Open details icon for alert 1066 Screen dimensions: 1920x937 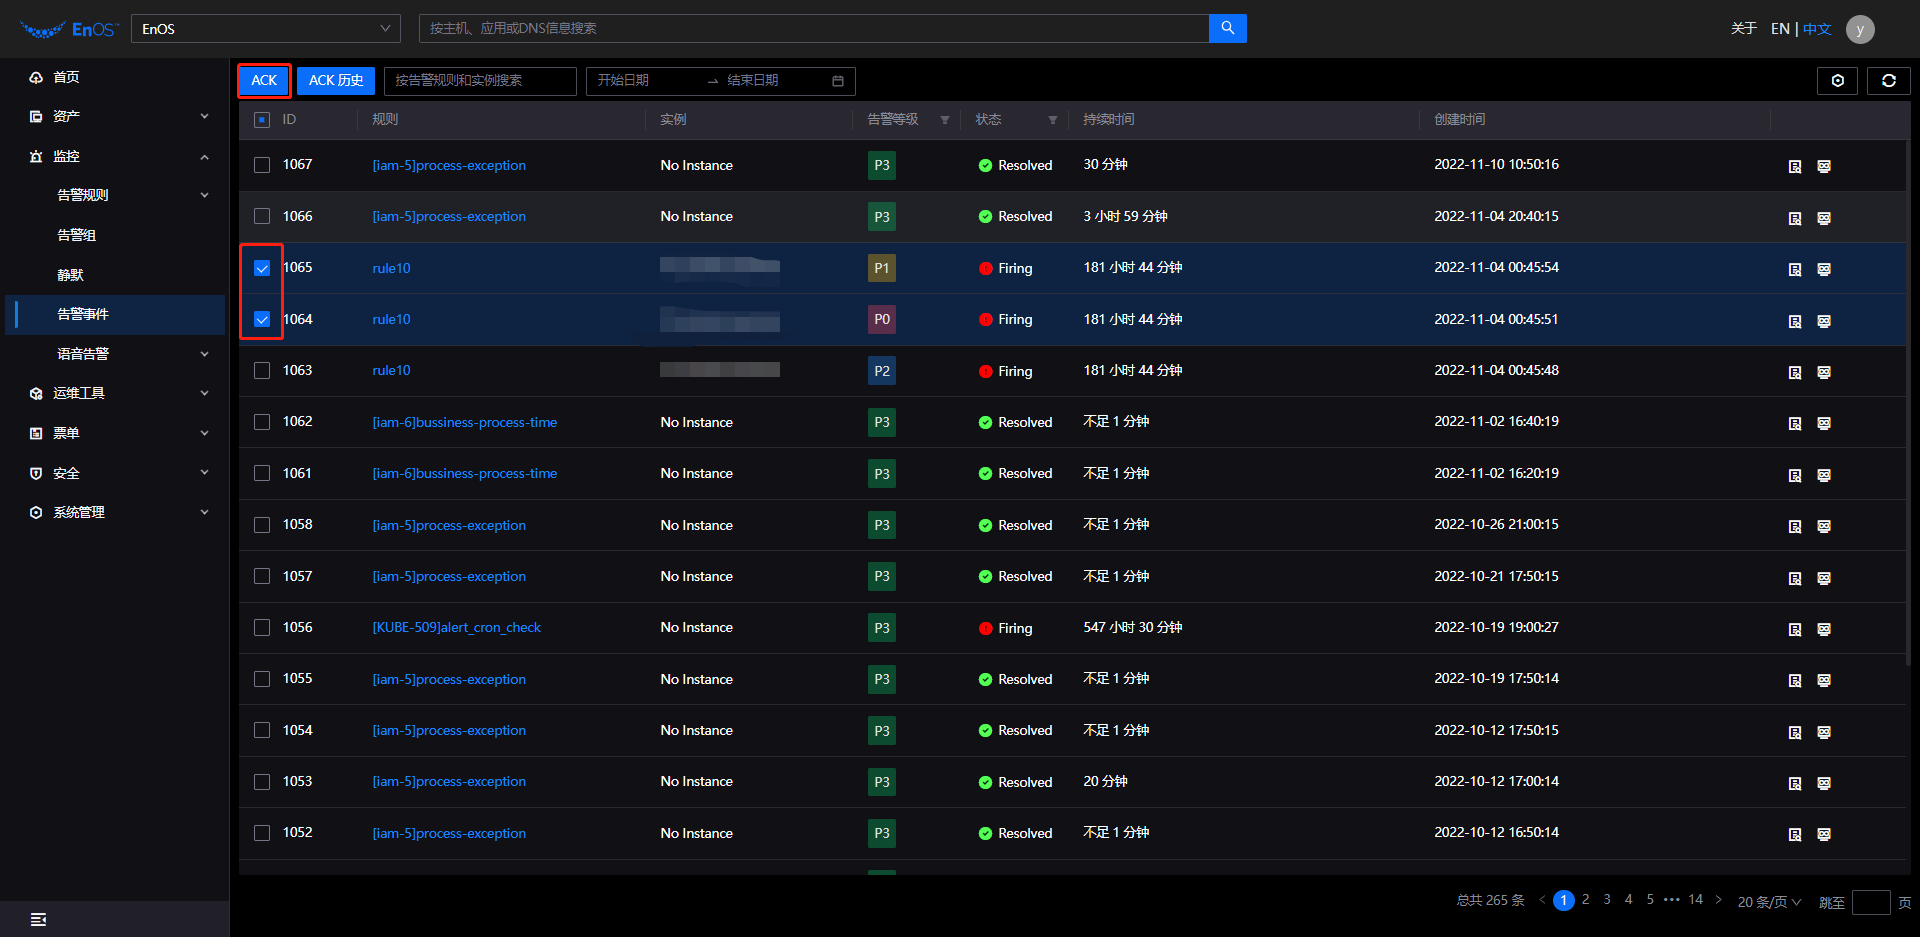point(1795,218)
